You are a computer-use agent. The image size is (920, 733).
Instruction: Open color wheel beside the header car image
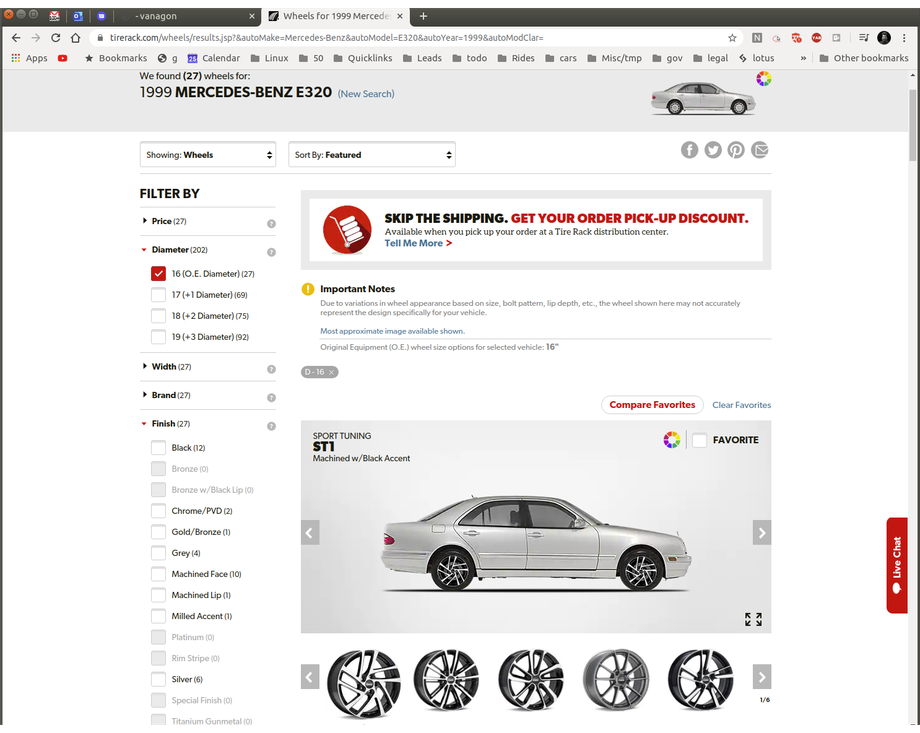[763, 79]
